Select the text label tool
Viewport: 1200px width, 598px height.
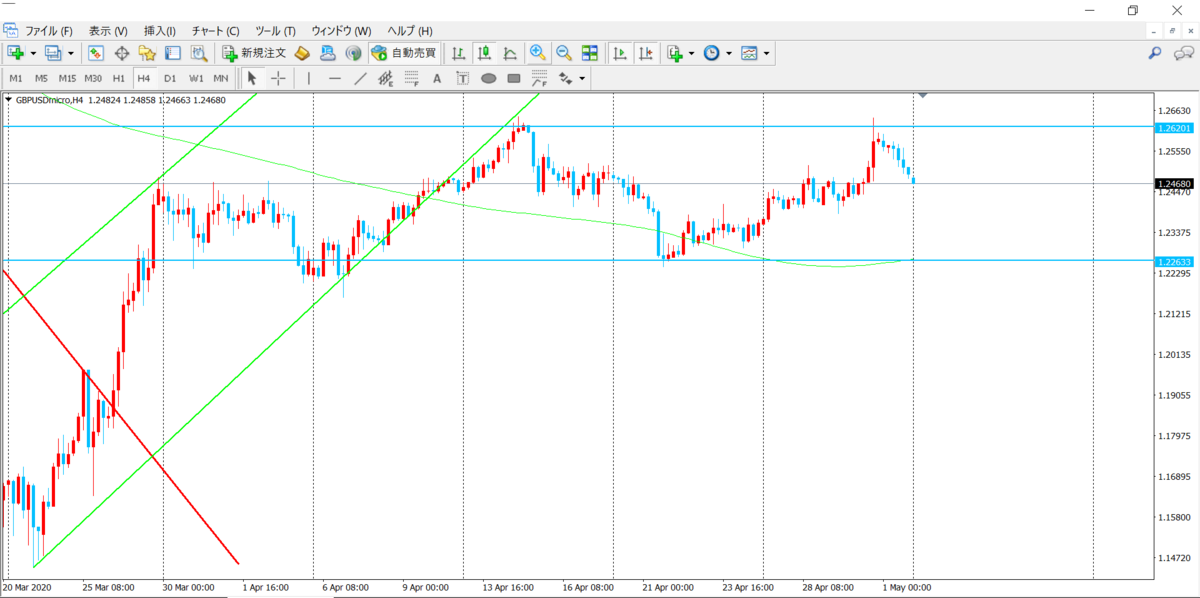click(x=463, y=78)
